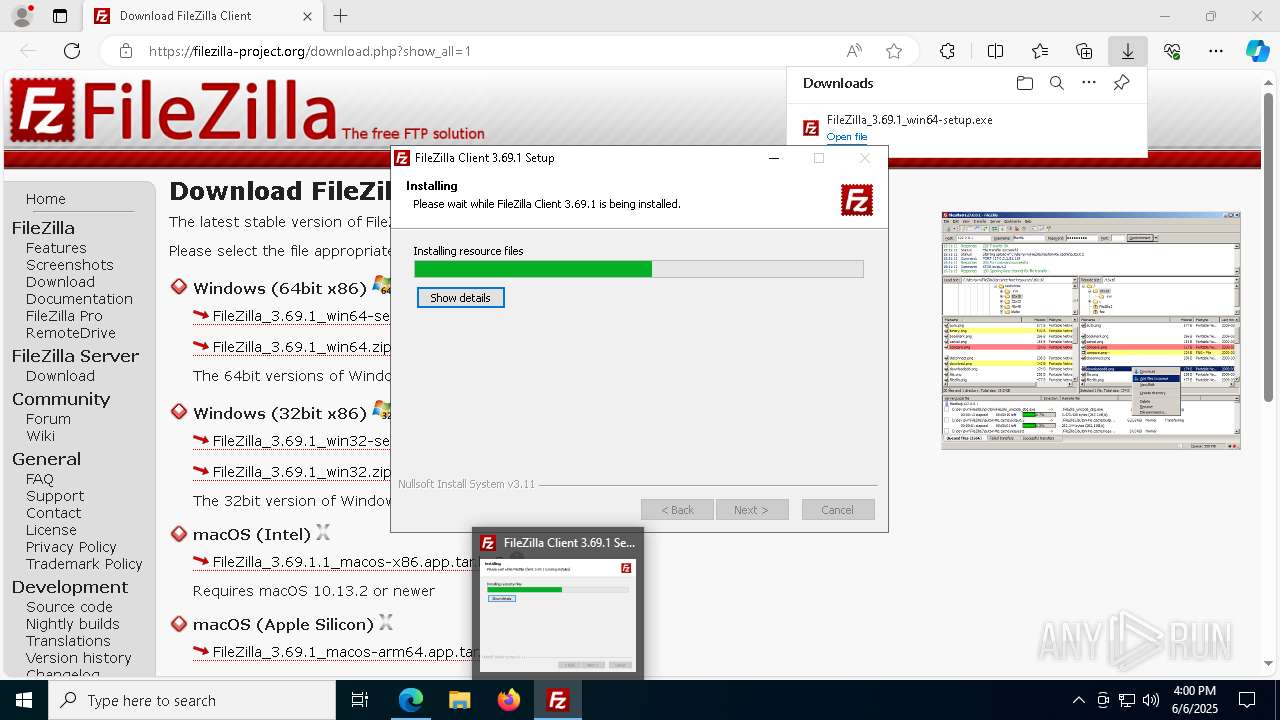Click the disabled Back button

pos(677,510)
